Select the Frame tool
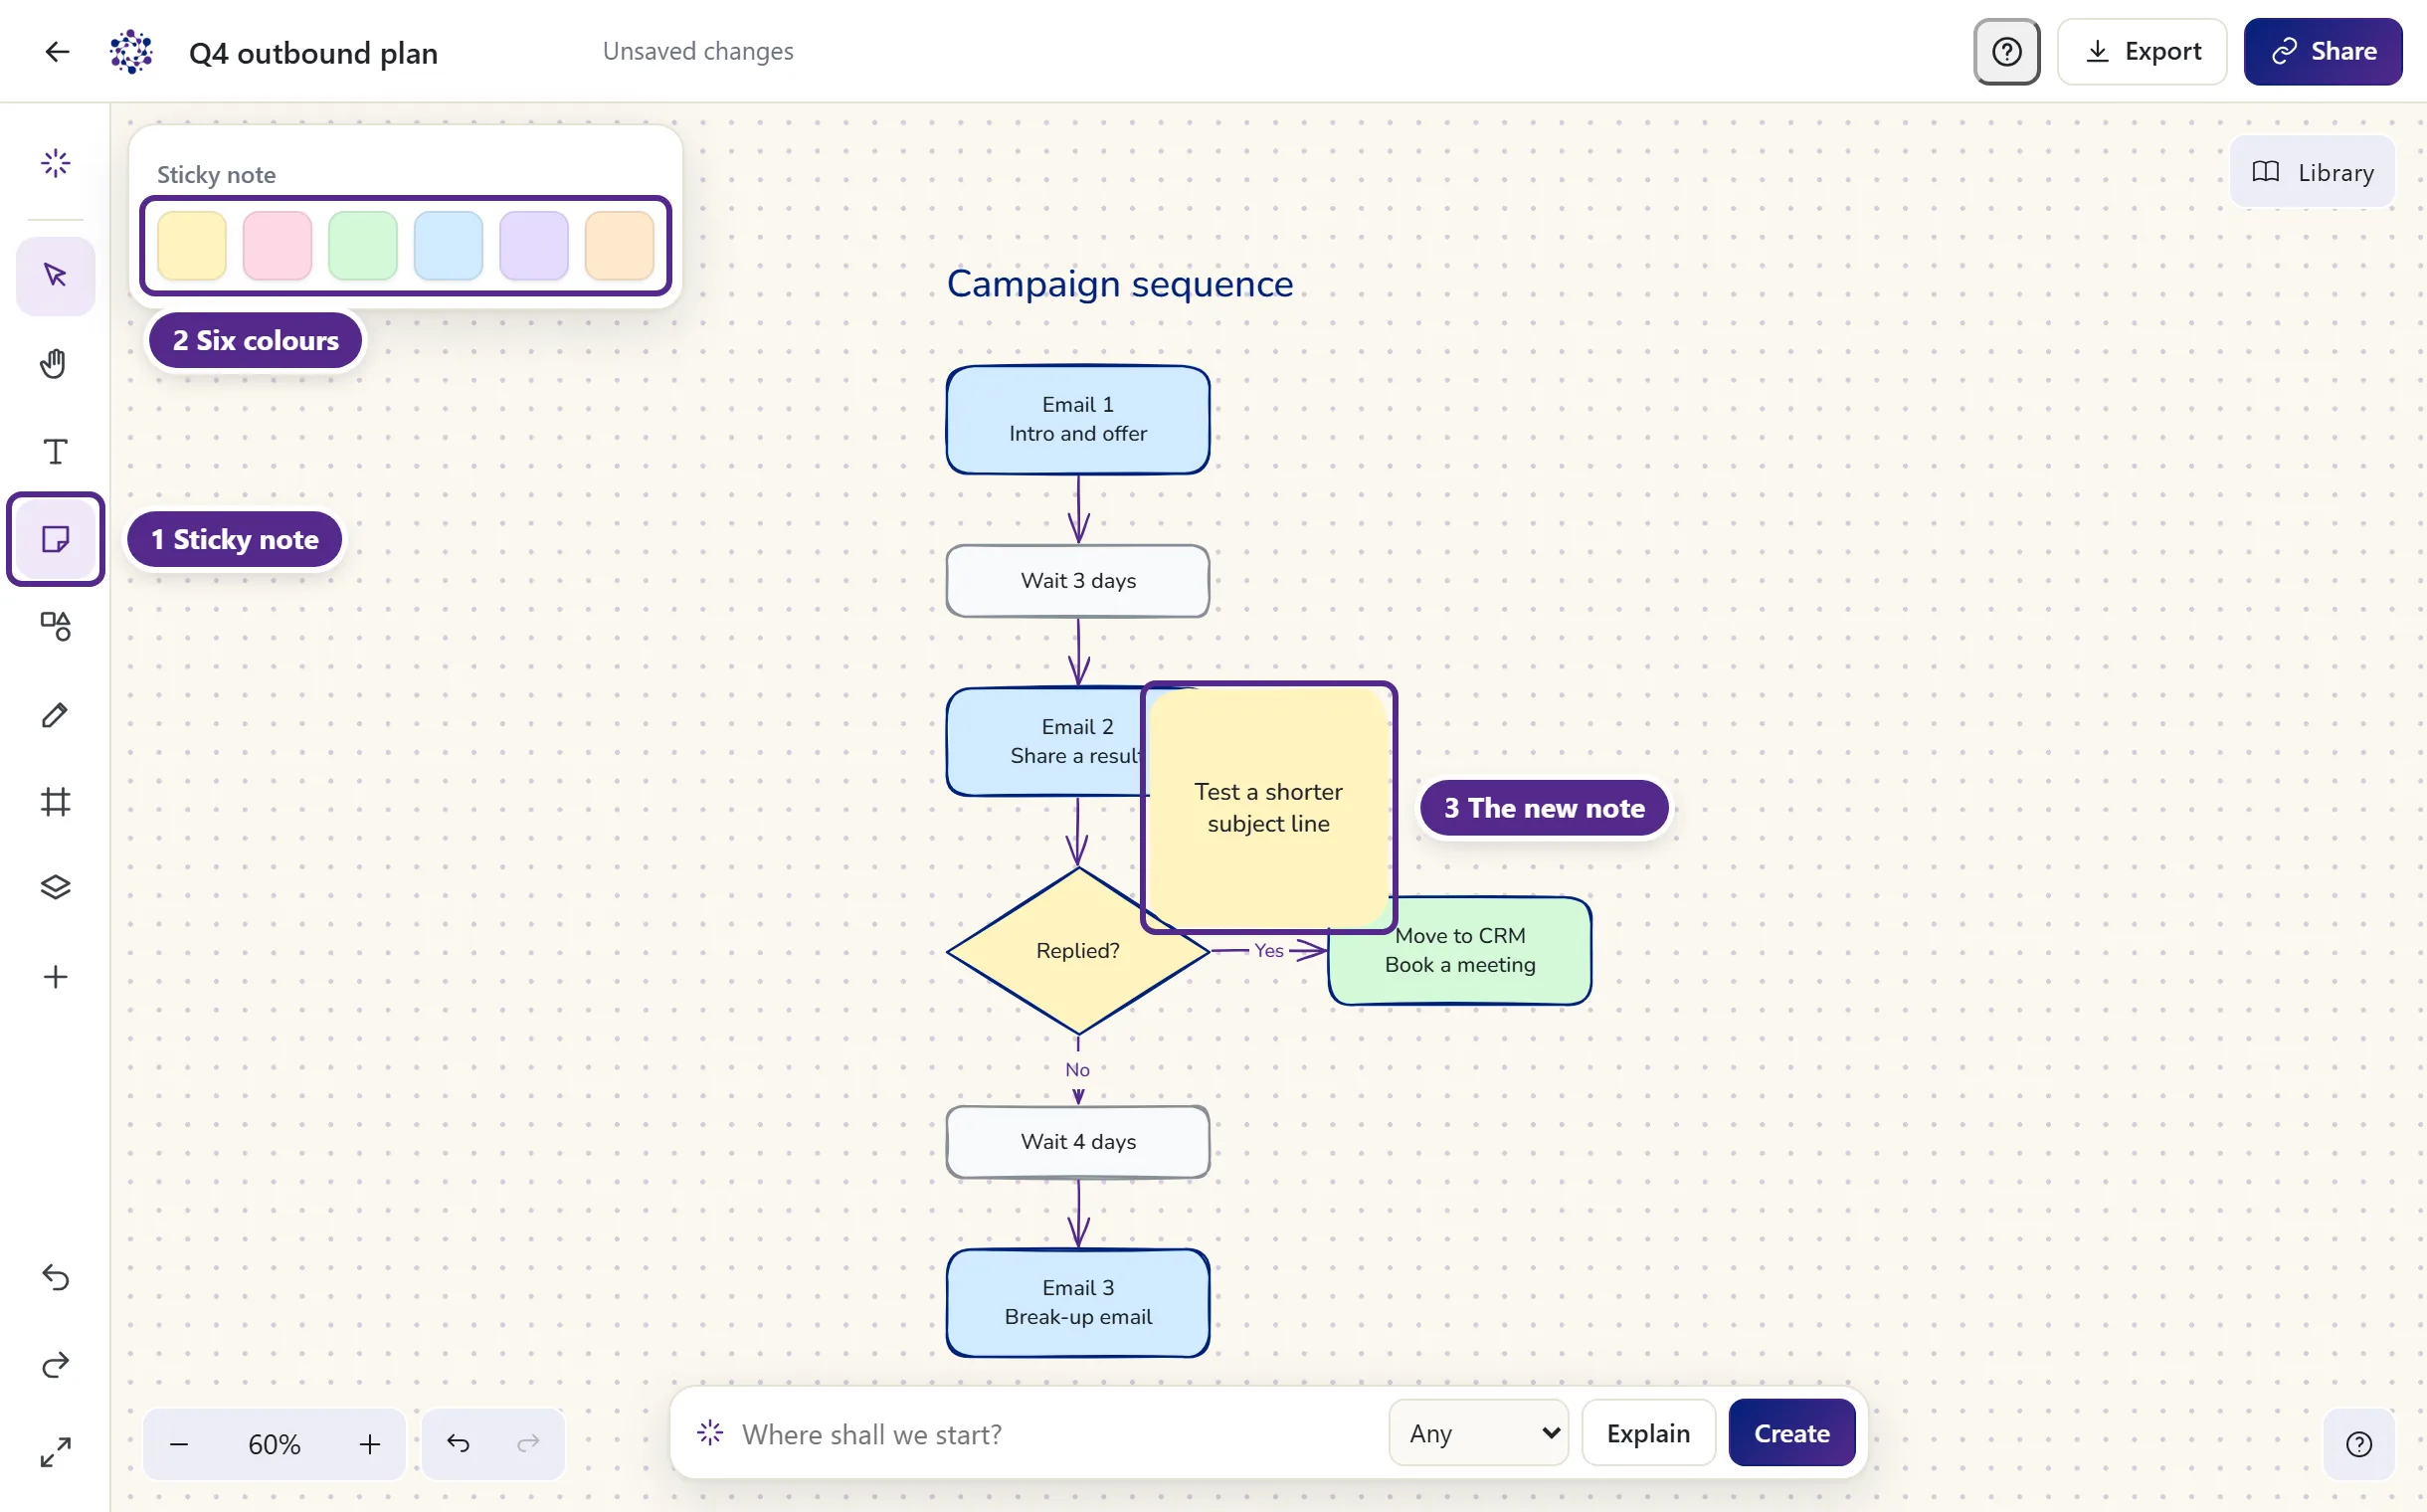 tap(56, 801)
